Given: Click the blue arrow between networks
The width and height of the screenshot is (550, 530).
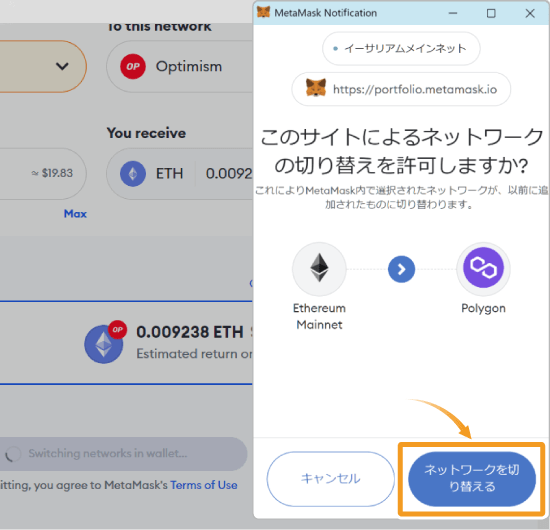Looking at the screenshot, I should coord(401,269).
